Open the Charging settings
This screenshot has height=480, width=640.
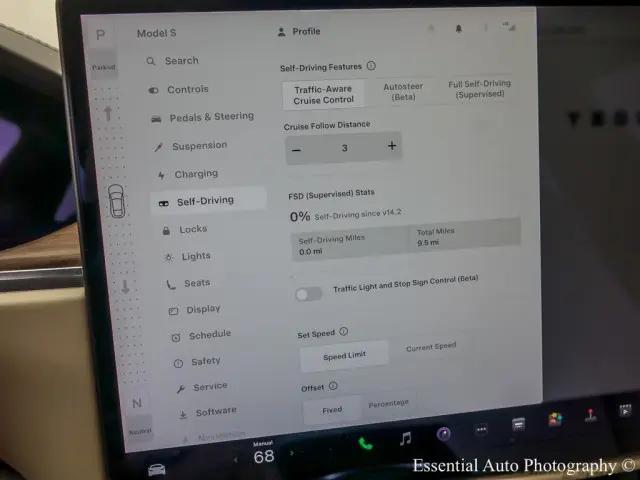pyautogui.click(x=188, y=174)
